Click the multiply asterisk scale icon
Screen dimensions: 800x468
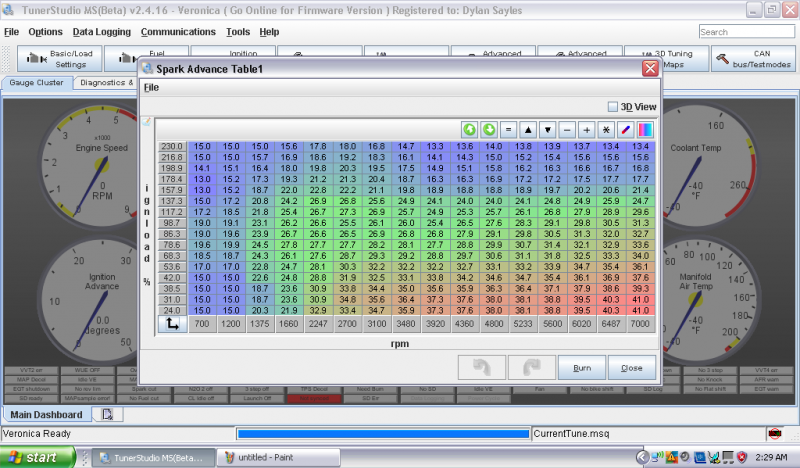point(605,129)
